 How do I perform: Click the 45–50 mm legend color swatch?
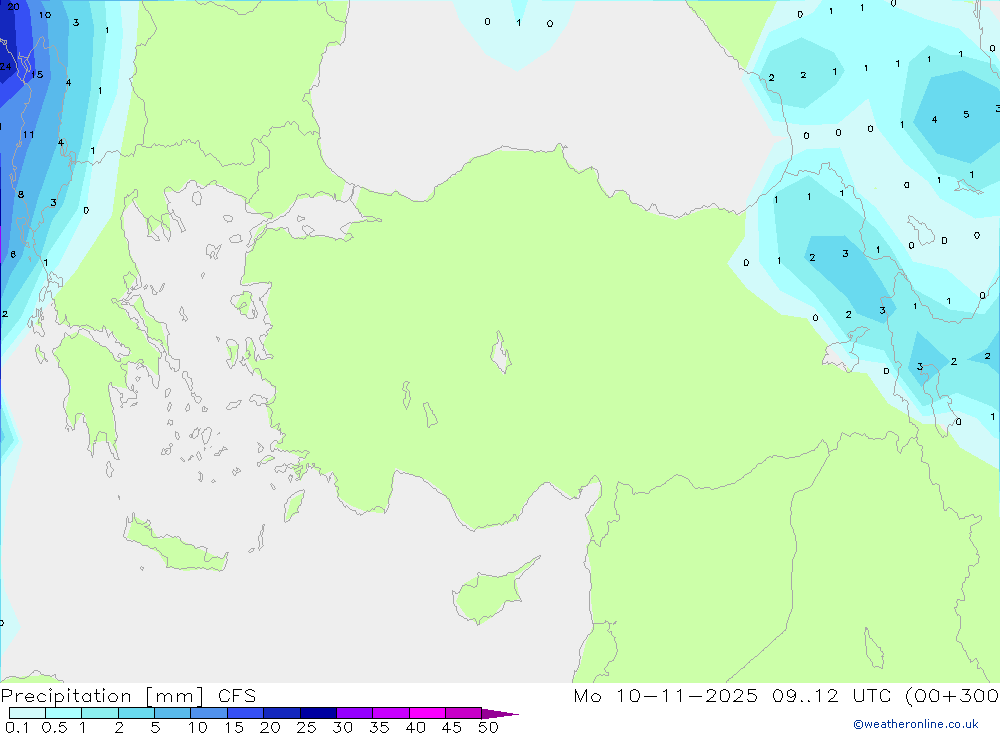point(463,713)
